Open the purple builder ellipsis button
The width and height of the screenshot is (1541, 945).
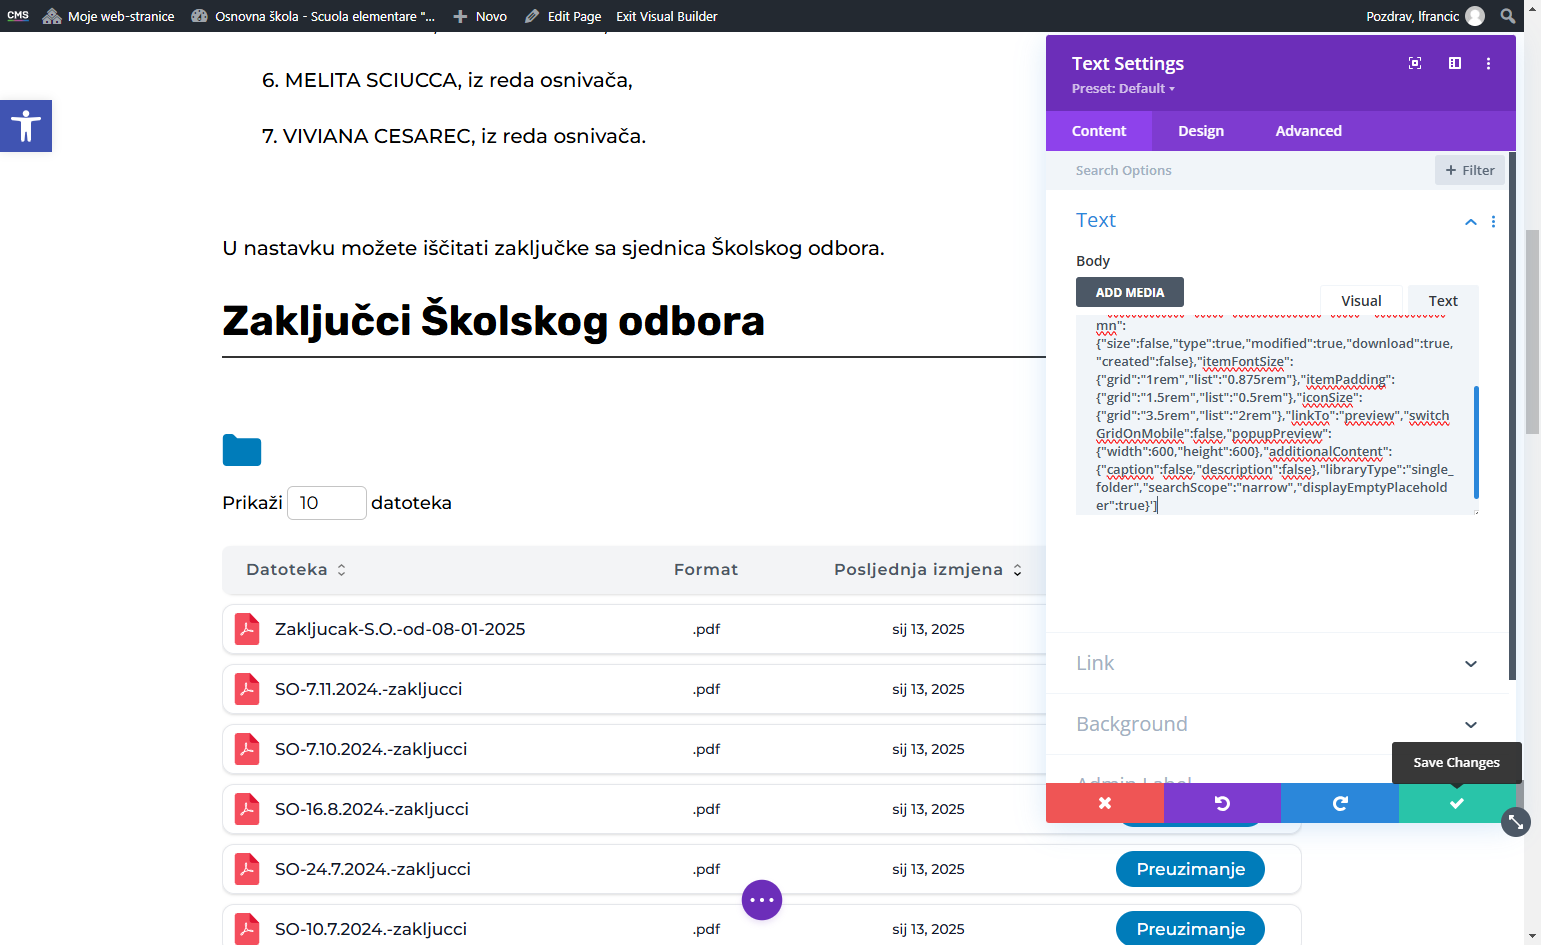click(x=762, y=900)
